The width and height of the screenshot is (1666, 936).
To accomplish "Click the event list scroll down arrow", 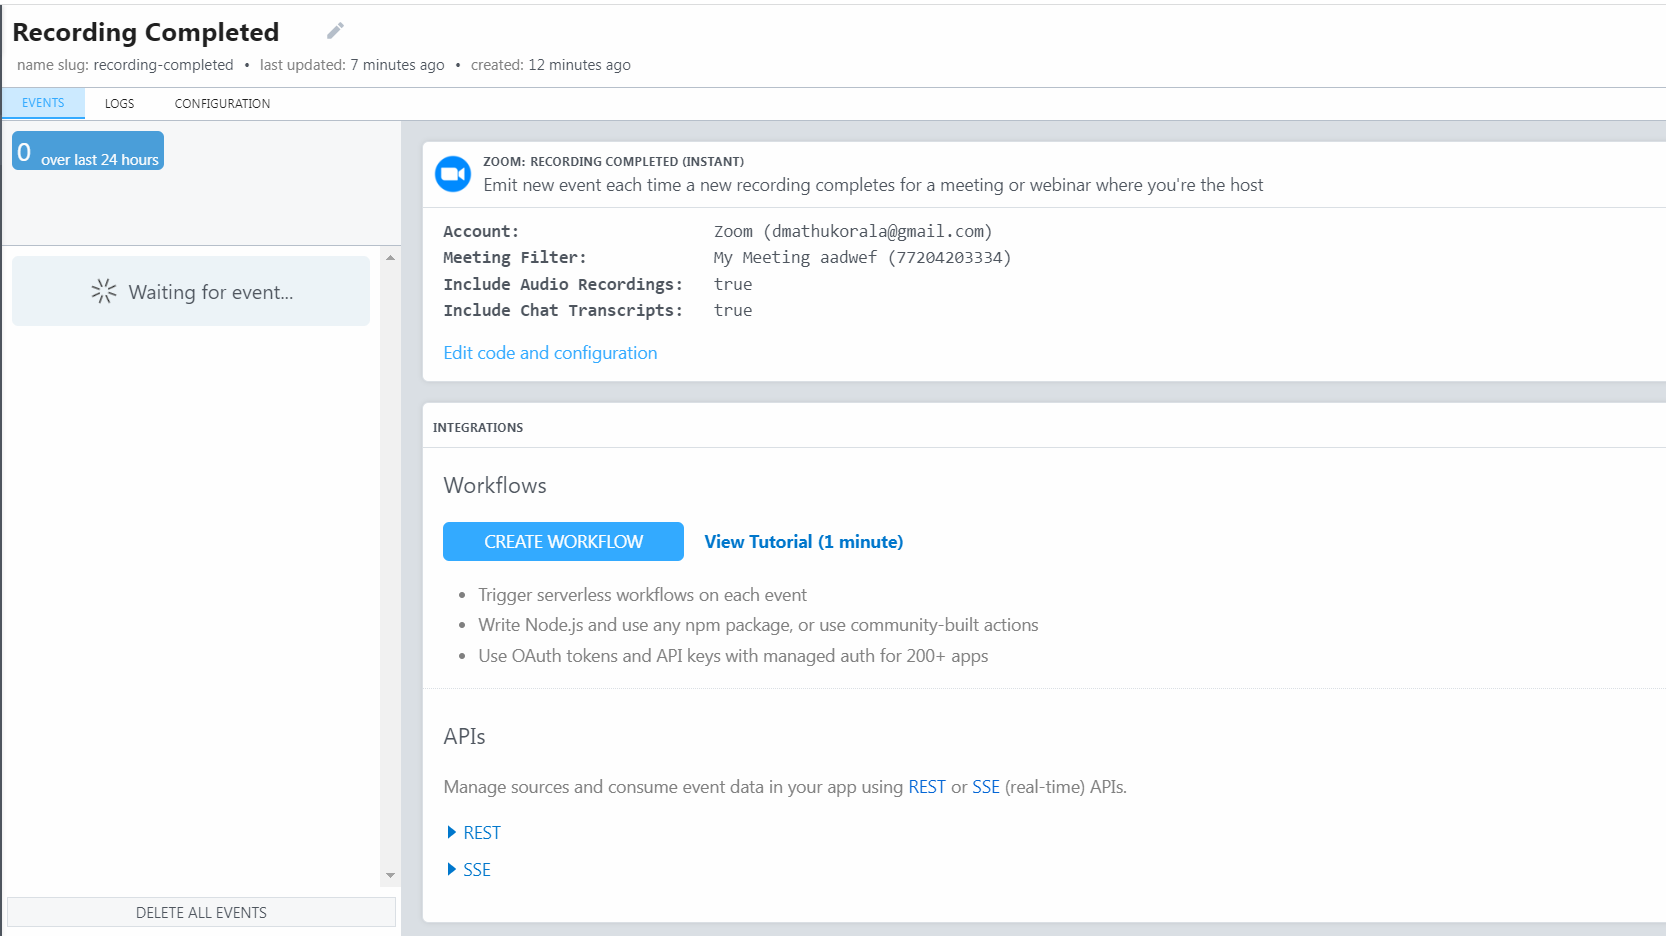I will 390,875.
